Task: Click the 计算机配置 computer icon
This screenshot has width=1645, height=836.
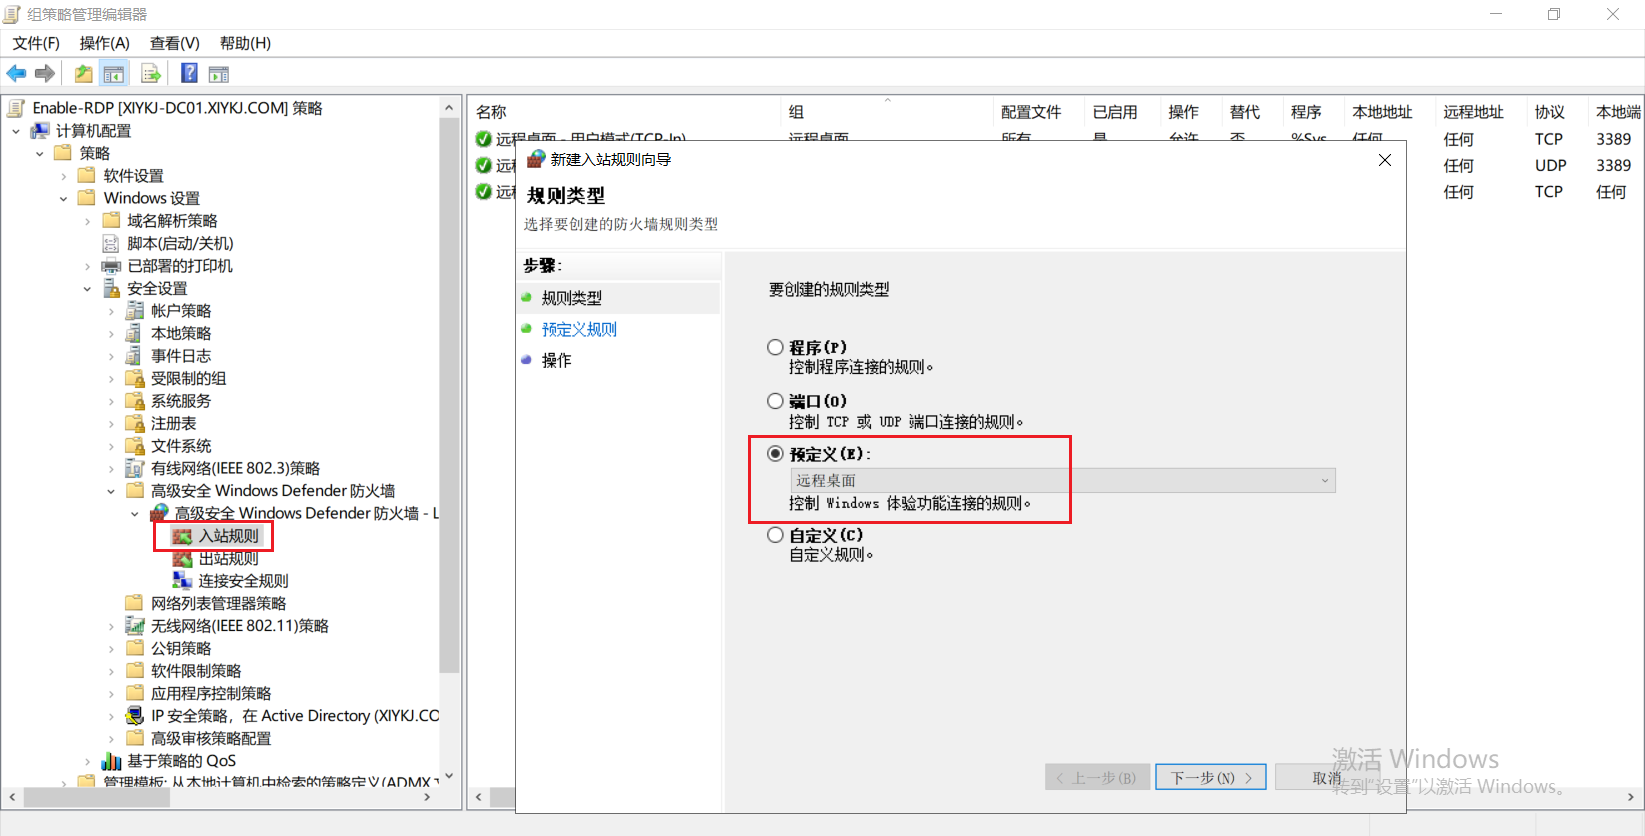Action: pos(40,131)
